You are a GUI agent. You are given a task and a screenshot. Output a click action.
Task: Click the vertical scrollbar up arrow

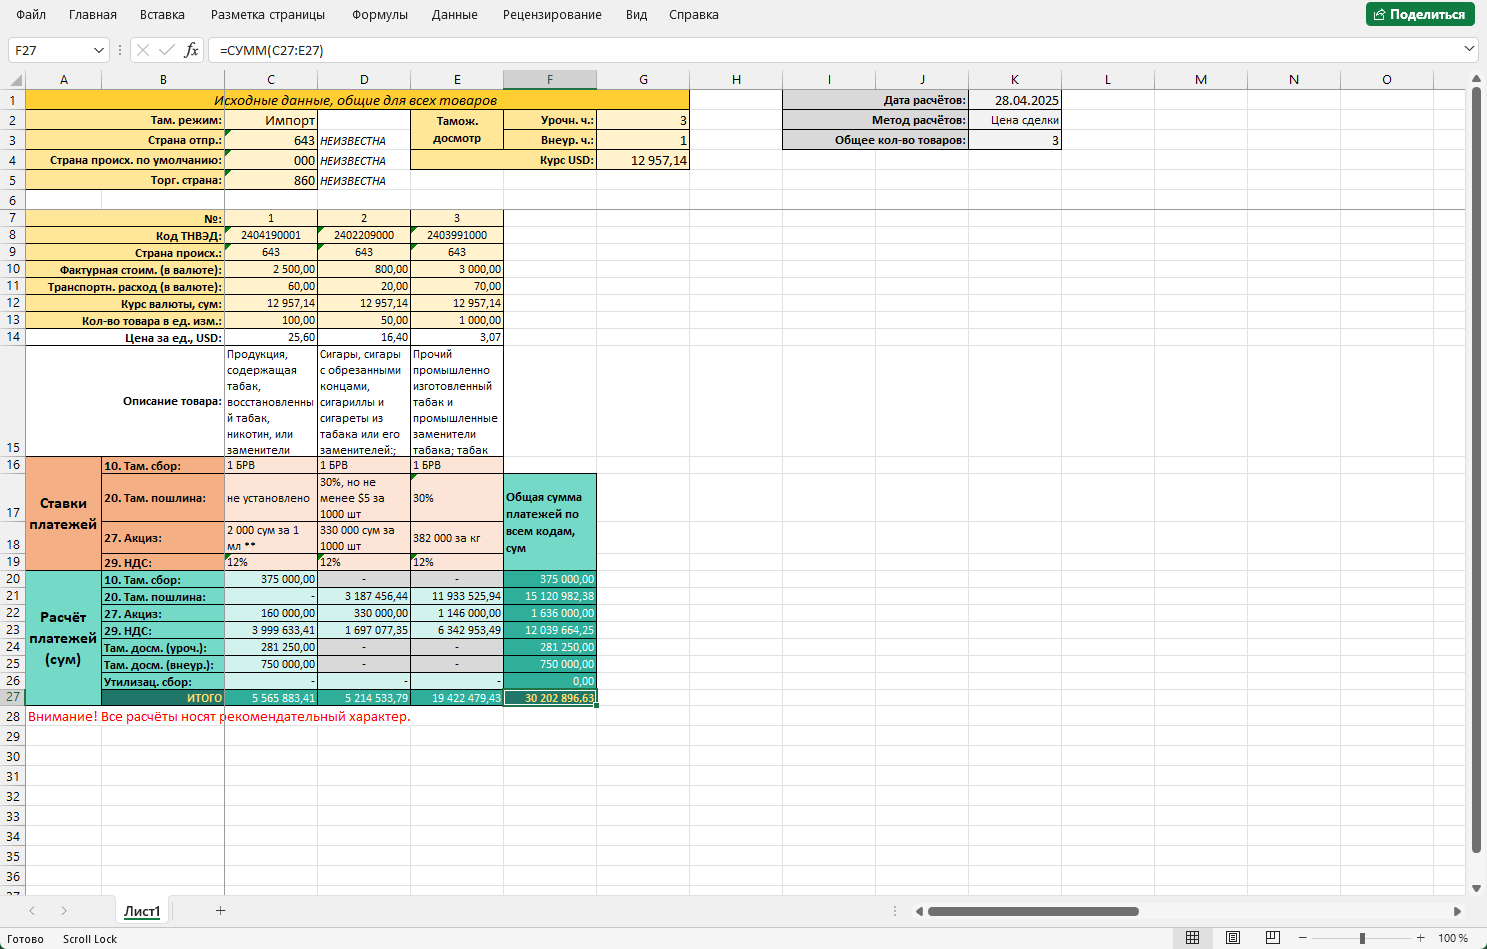pyautogui.click(x=1476, y=80)
